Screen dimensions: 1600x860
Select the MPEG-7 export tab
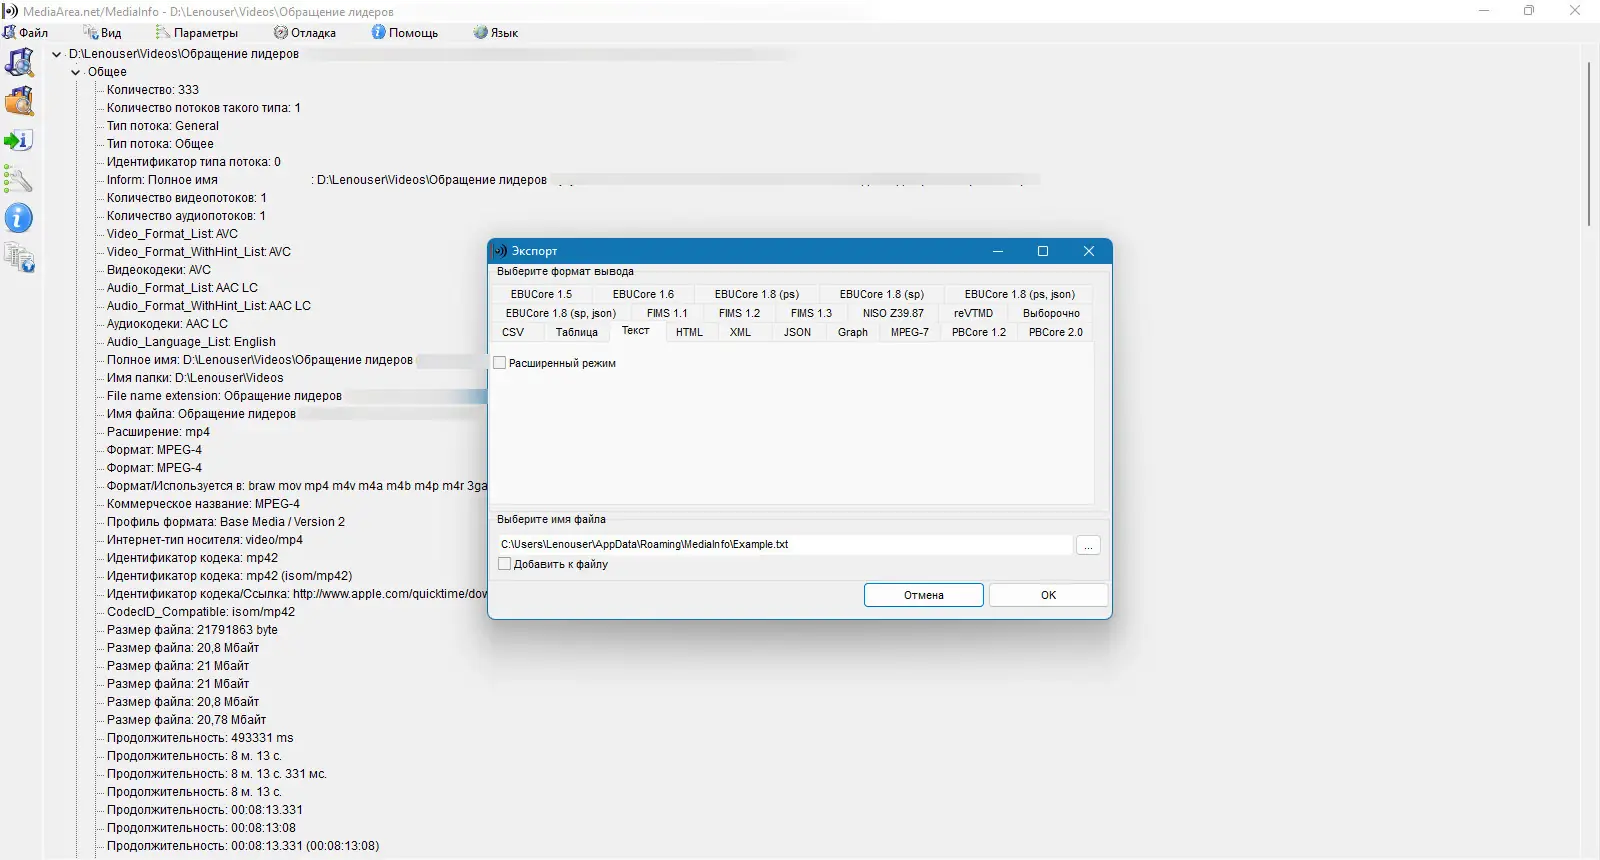(910, 332)
